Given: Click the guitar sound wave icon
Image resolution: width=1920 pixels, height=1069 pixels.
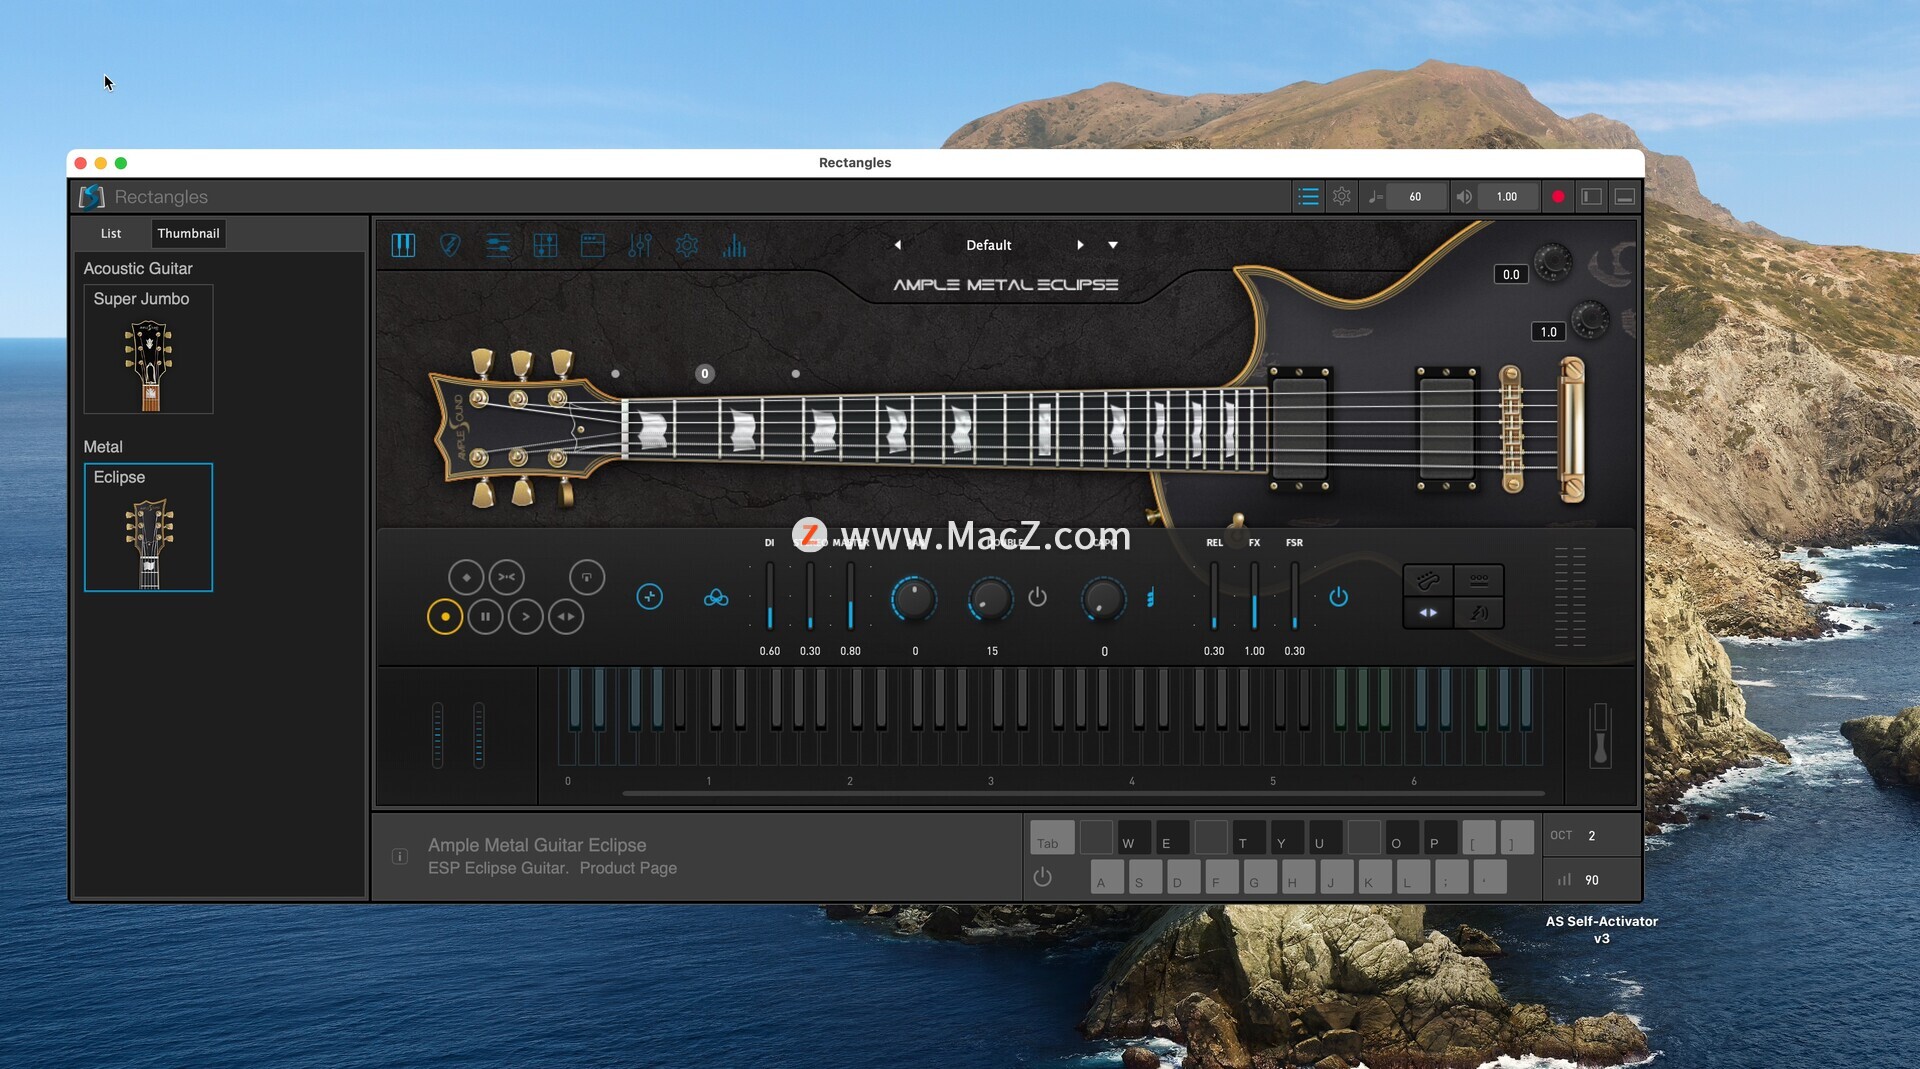Looking at the screenshot, I should (1479, 612).
